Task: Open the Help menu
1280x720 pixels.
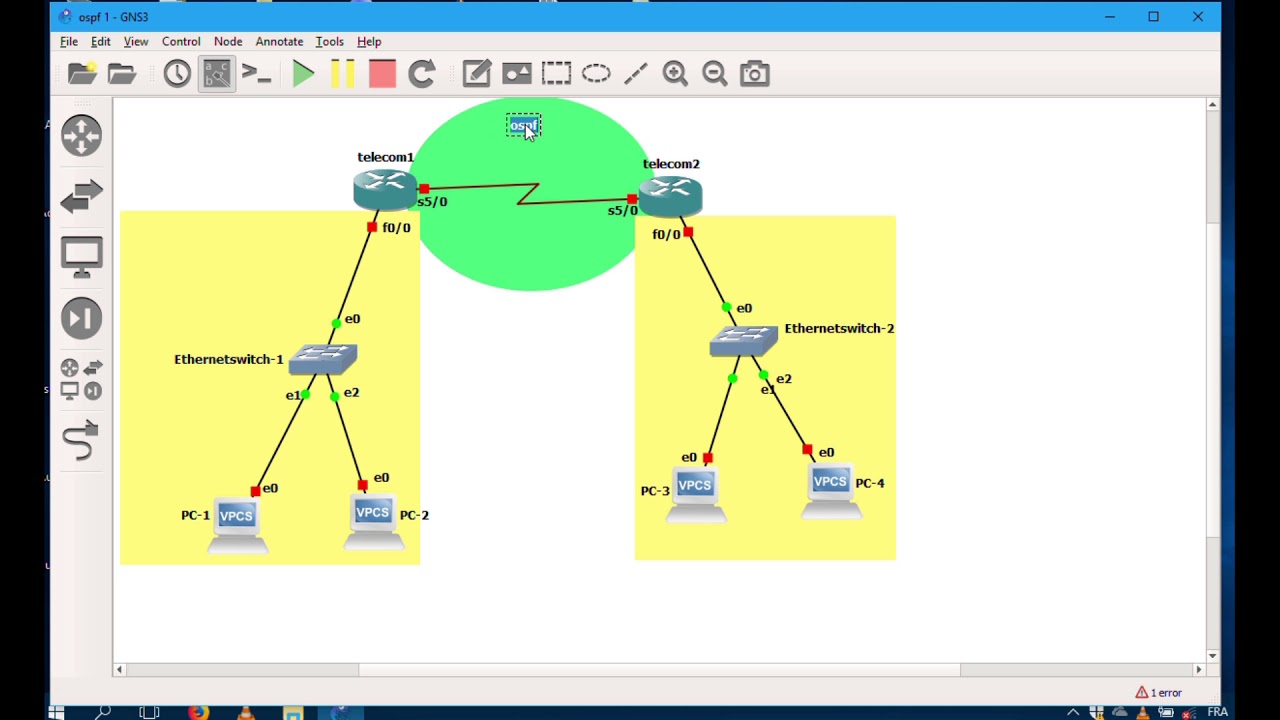Action: coord(369,42)
